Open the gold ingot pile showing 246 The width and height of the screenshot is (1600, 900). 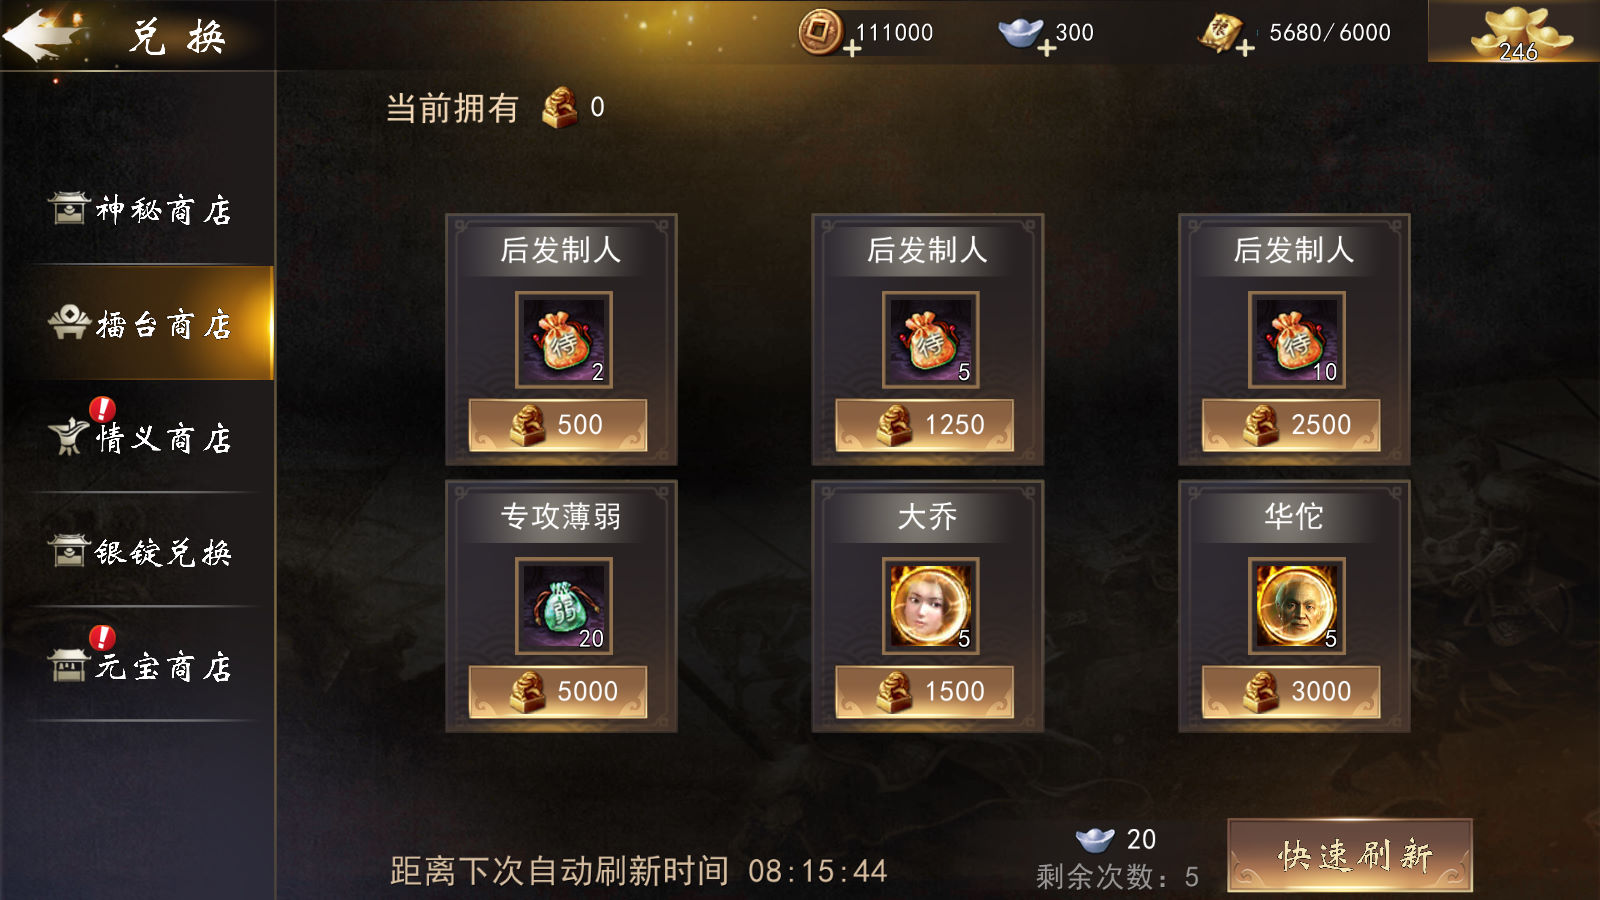1517,33
